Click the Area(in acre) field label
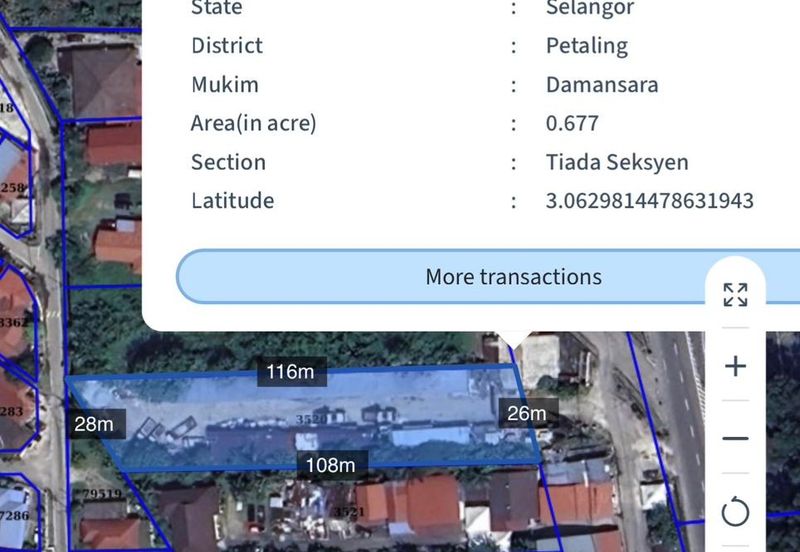The height and width of the screenshot is (552, 800). point(253,123)
